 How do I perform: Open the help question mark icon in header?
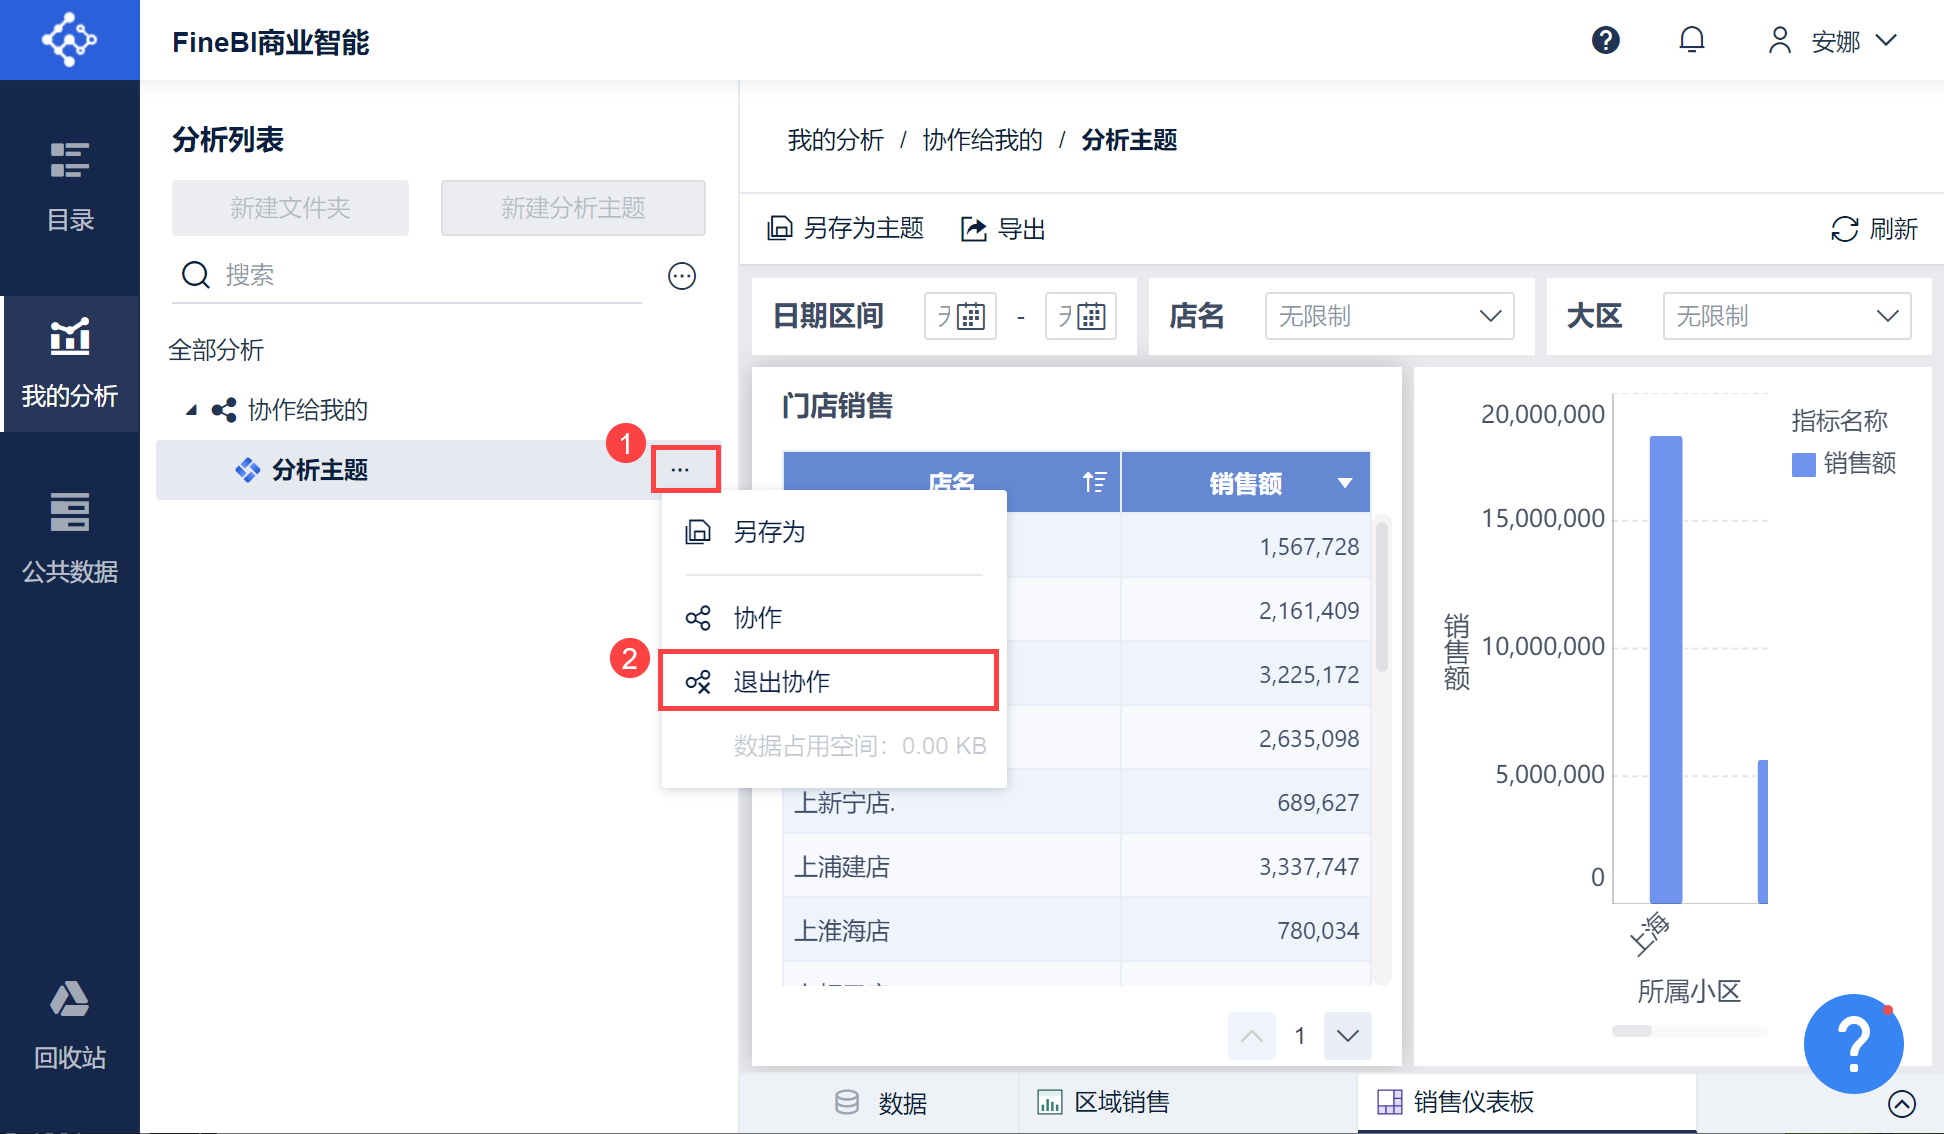1605,41
